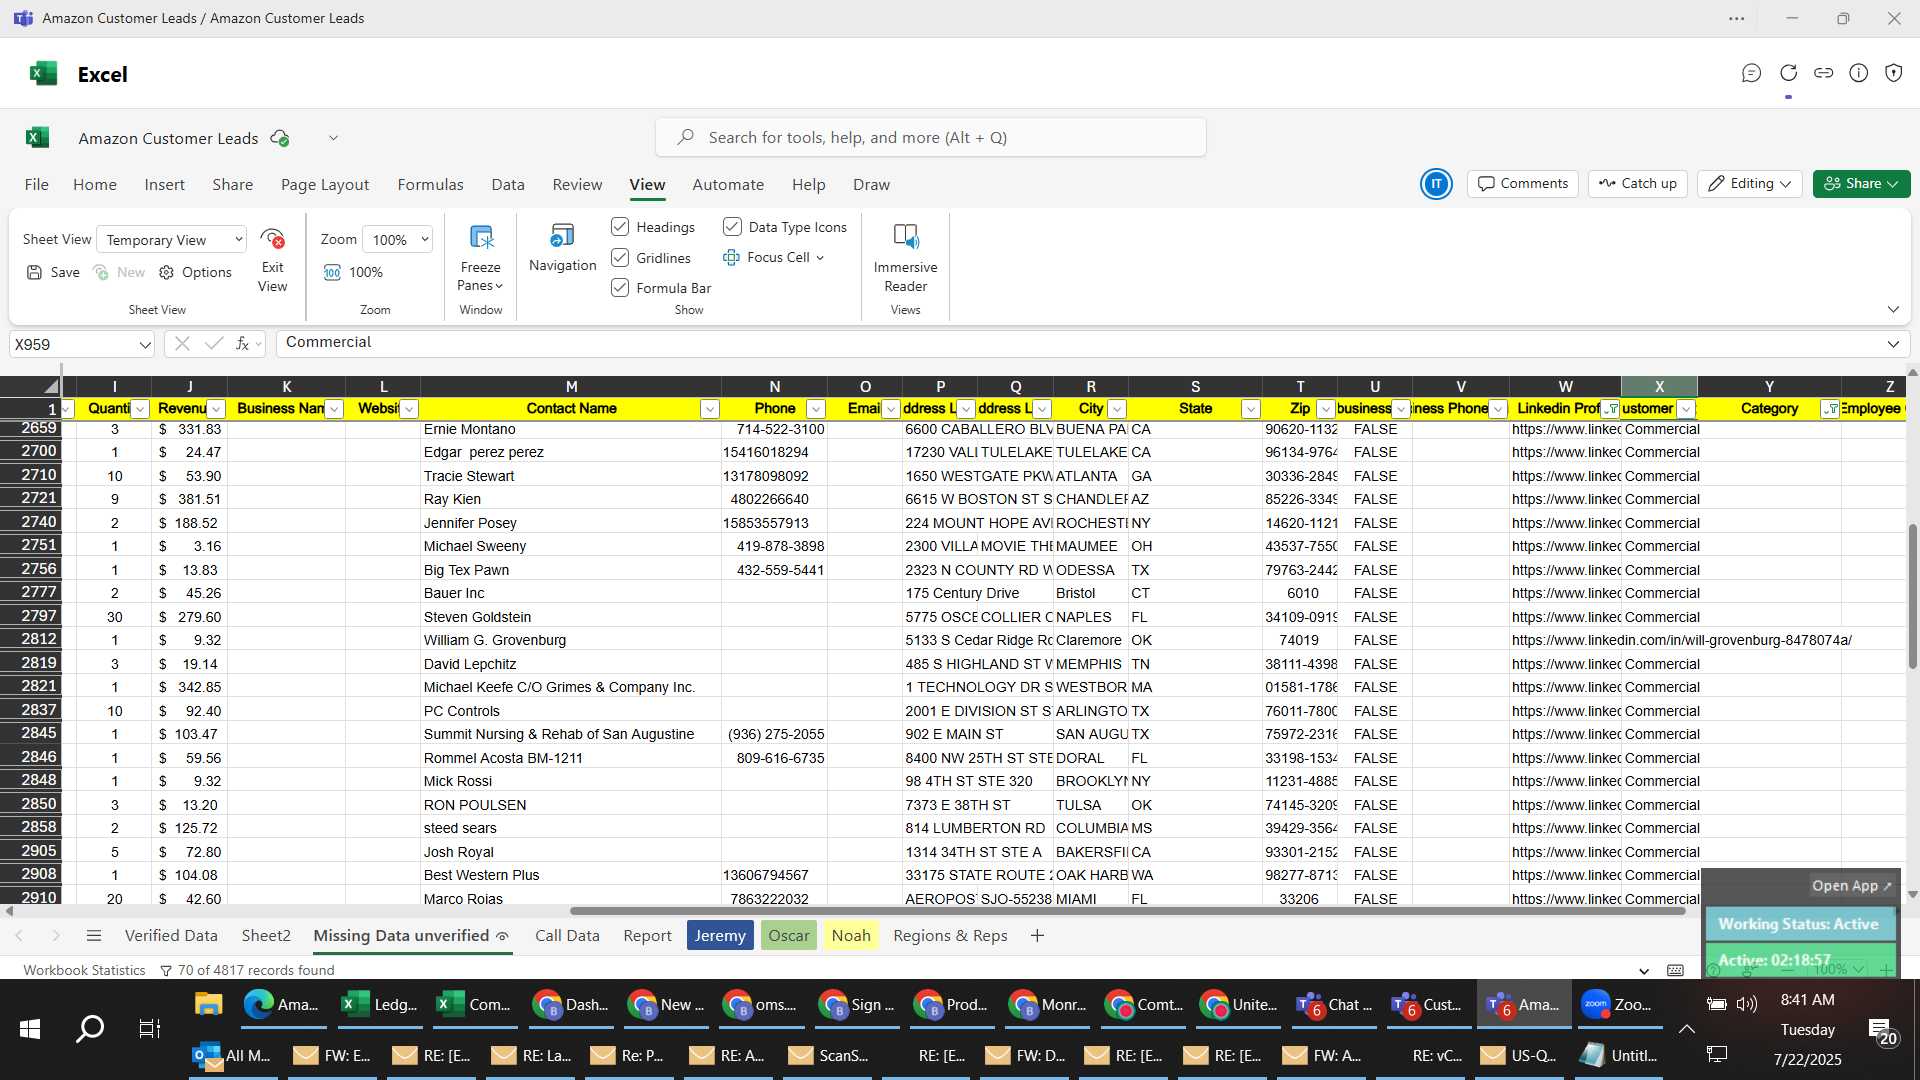
Task: Open the File menu
Action: tap(37, 185)
